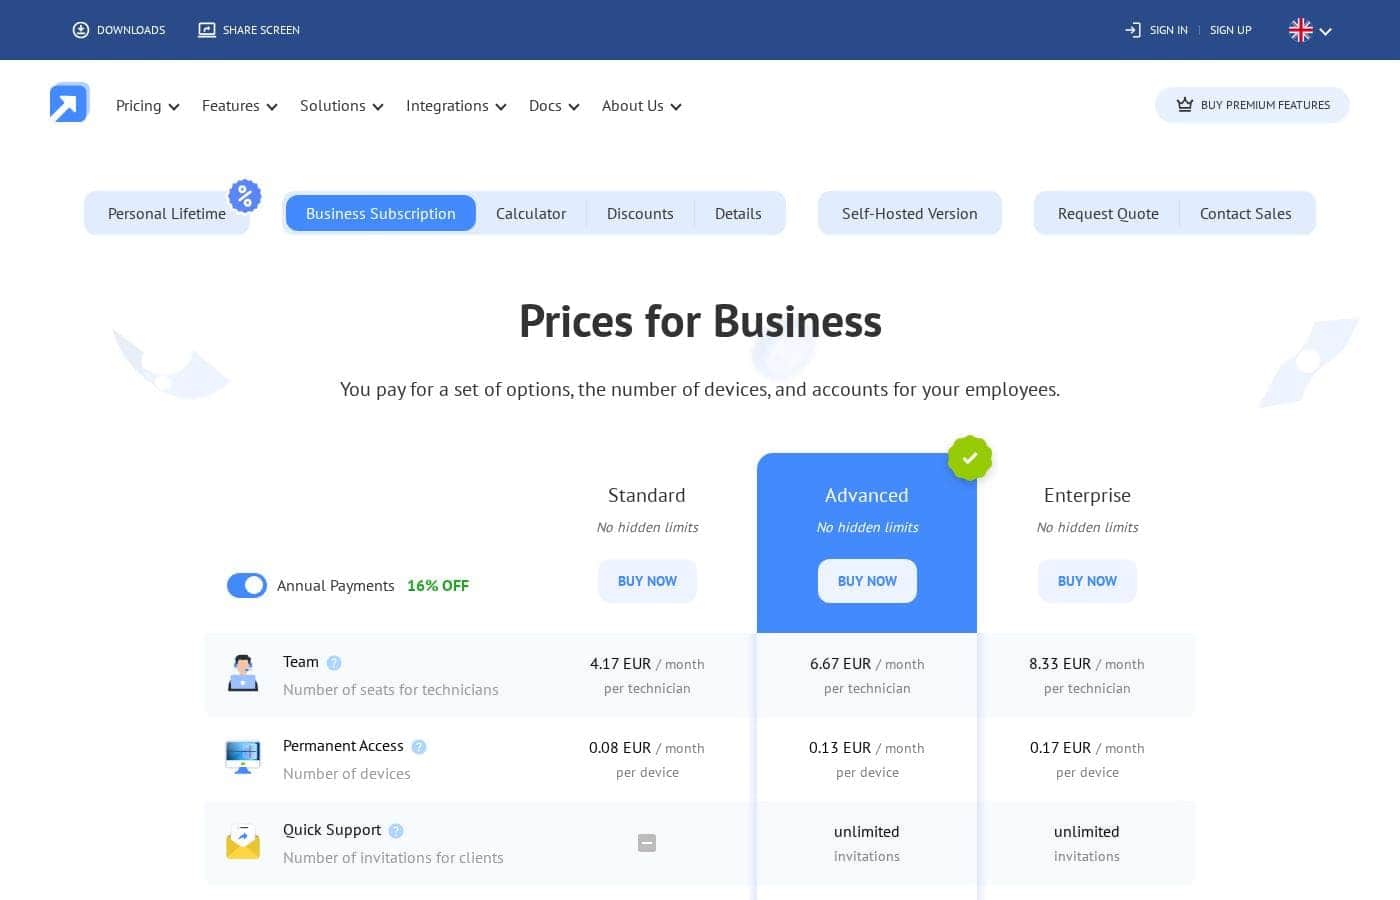Click the Advanced plan heading
This screenshot has height=900, width=1400.
[867, 495]
